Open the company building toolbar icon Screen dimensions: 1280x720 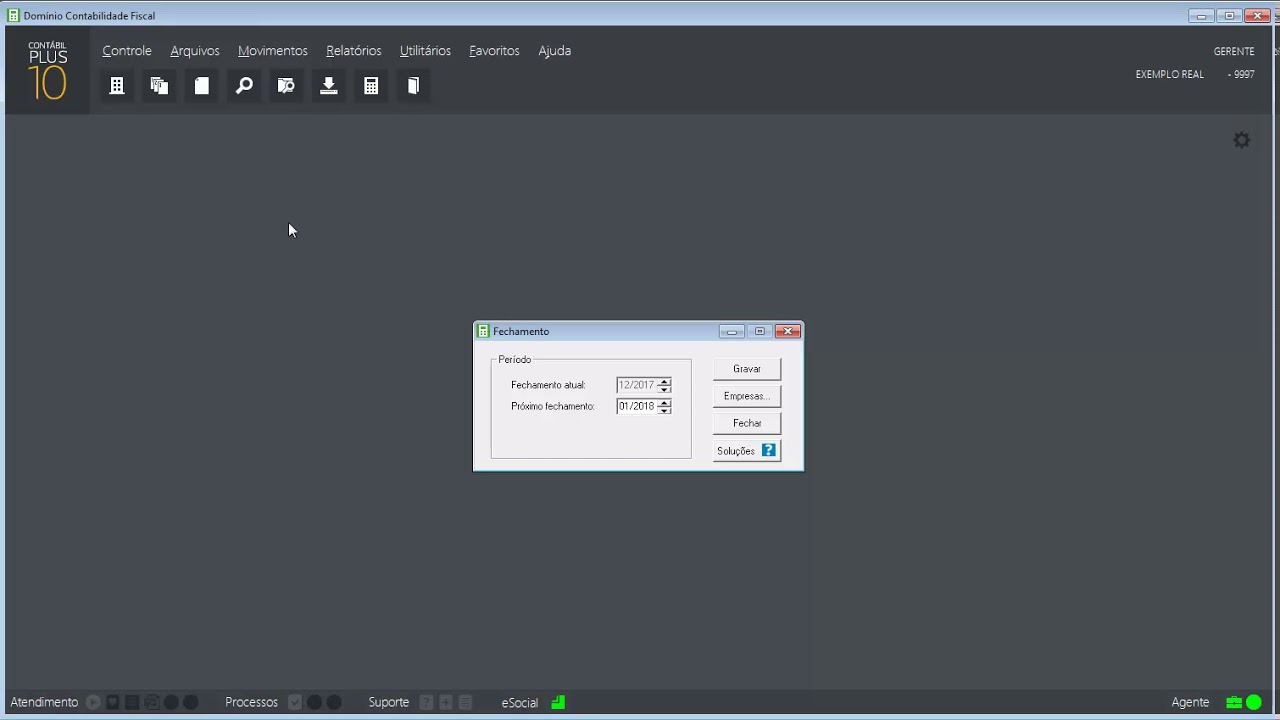click(117, 86)
